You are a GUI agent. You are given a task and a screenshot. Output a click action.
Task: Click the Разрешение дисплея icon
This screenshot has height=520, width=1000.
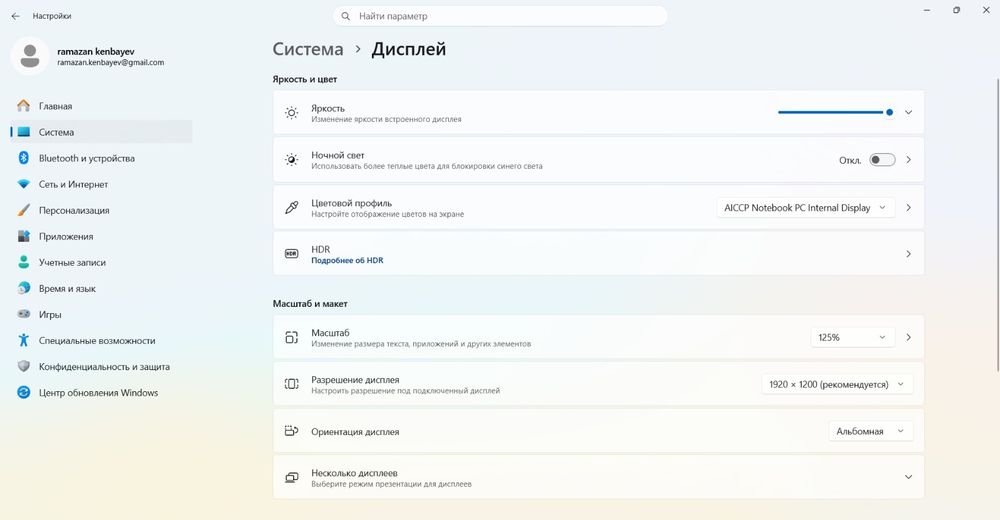tap(291, 384)
